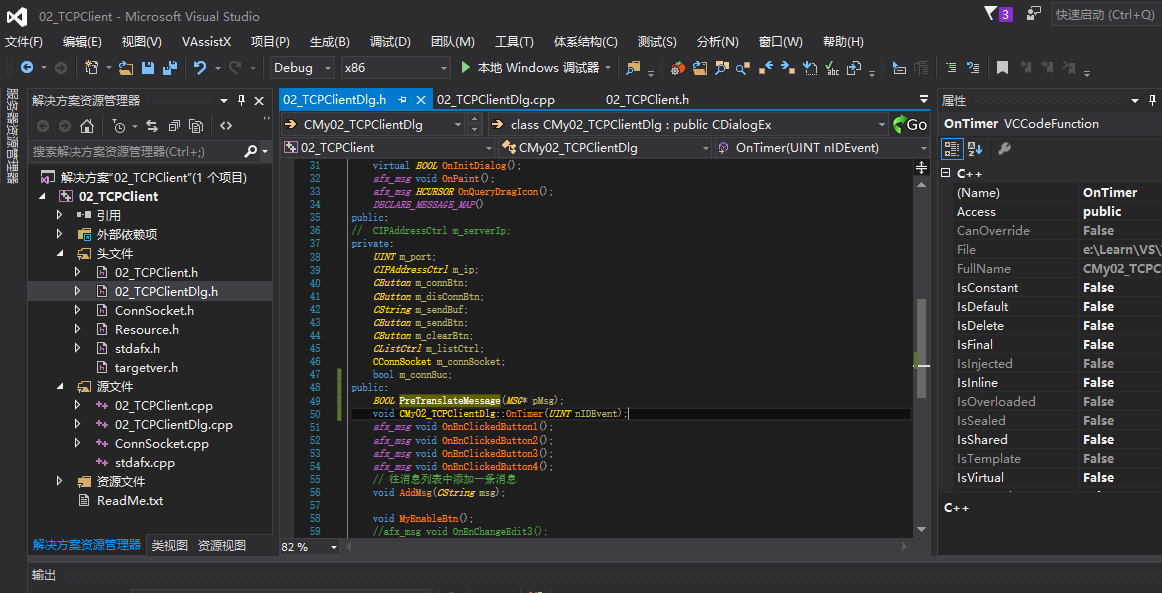Click the VAssistX Find Symbol icon

(x=721, y=68)
